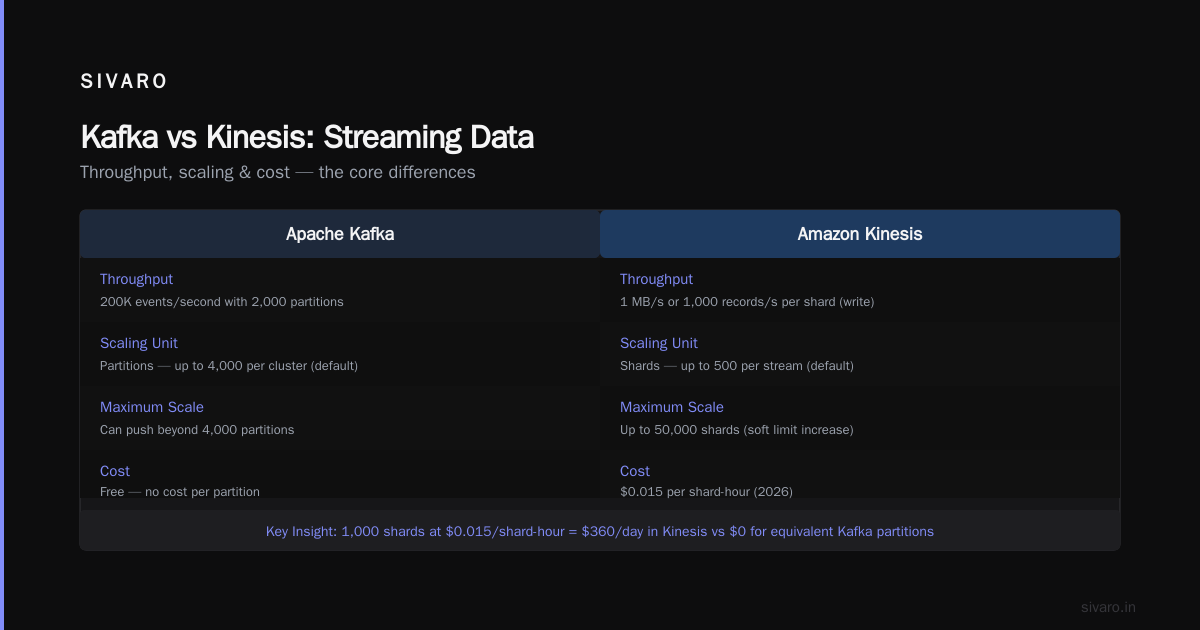Image resolution: width=1200 pixels, height=630 pixels.
Task: Click the Key Insight summary line
Action: (x=600, y=532)
